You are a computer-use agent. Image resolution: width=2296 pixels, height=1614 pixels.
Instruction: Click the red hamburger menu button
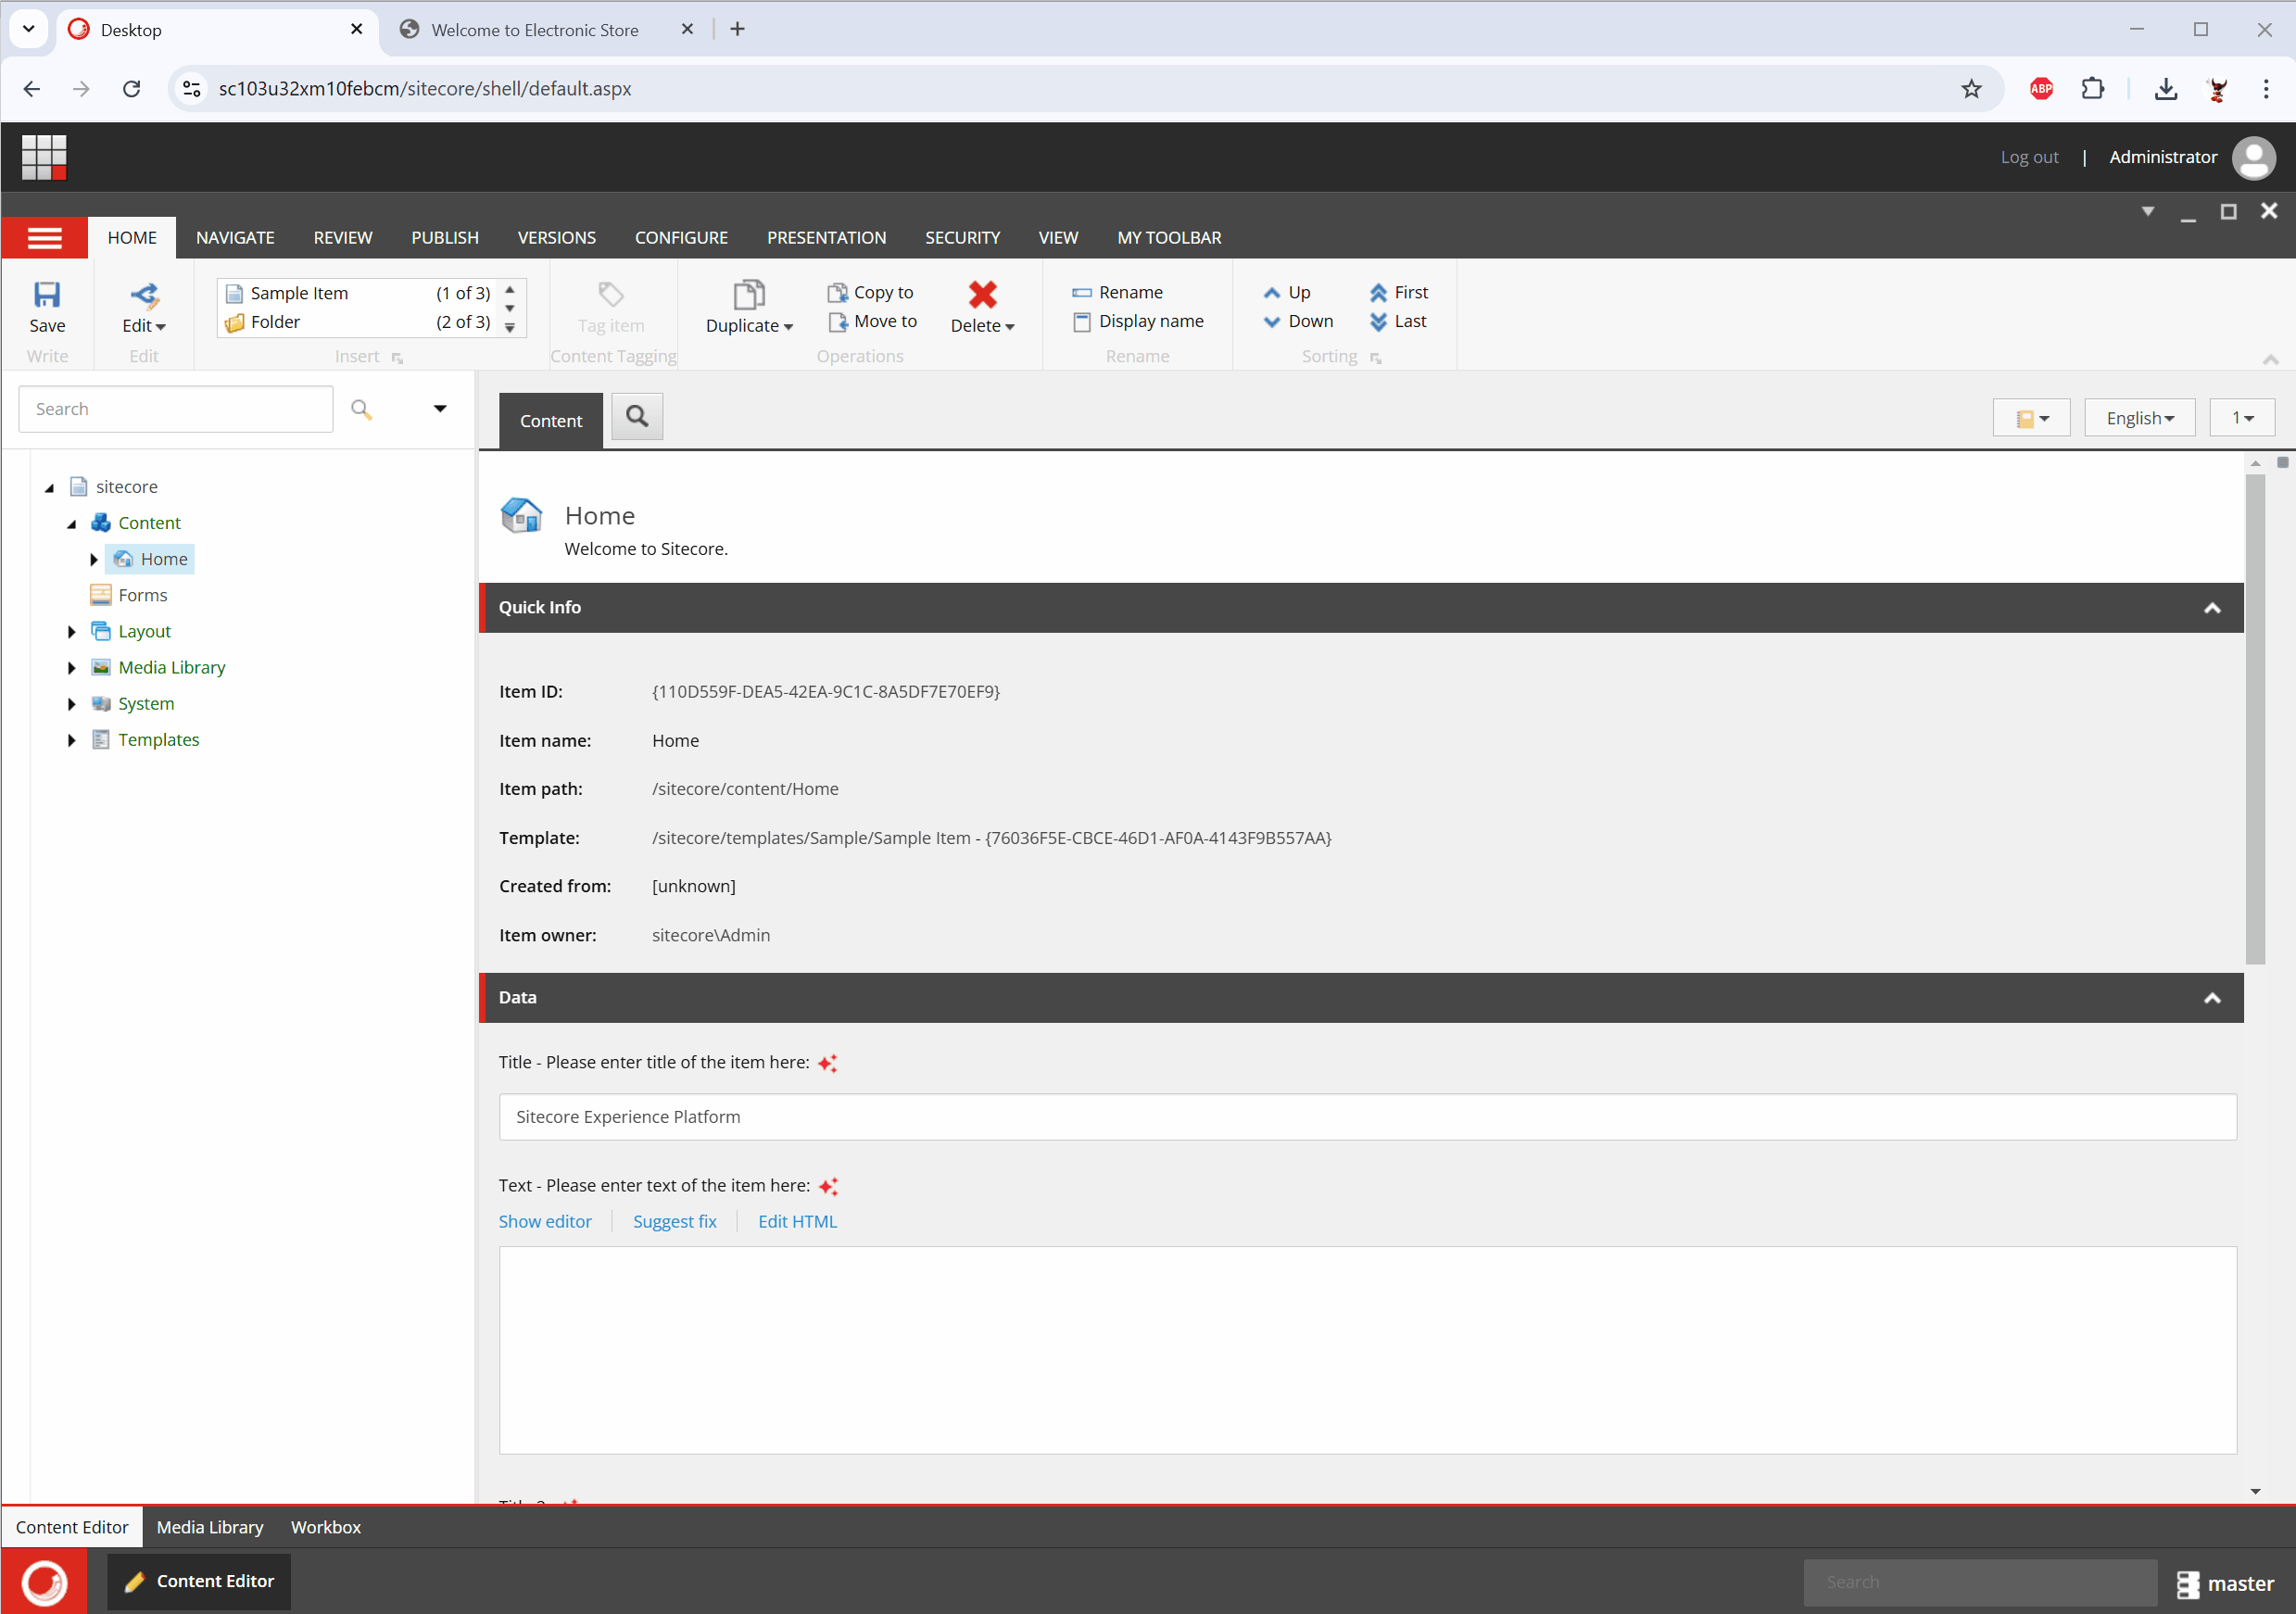[44, 238]
